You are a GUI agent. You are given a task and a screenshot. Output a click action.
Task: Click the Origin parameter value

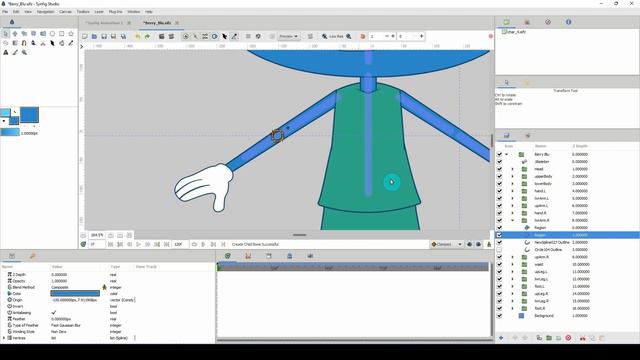tap(74, 300)
